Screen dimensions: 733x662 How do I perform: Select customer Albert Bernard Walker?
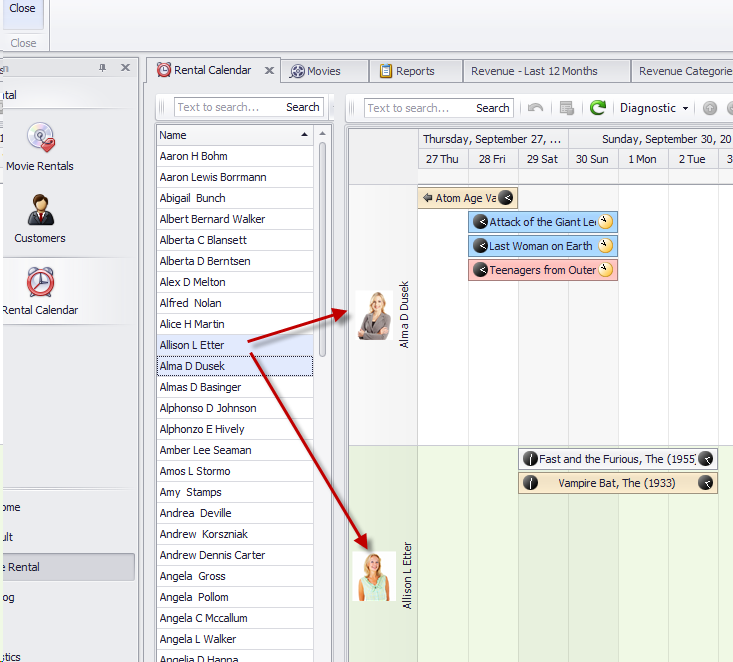pos(235,219)
